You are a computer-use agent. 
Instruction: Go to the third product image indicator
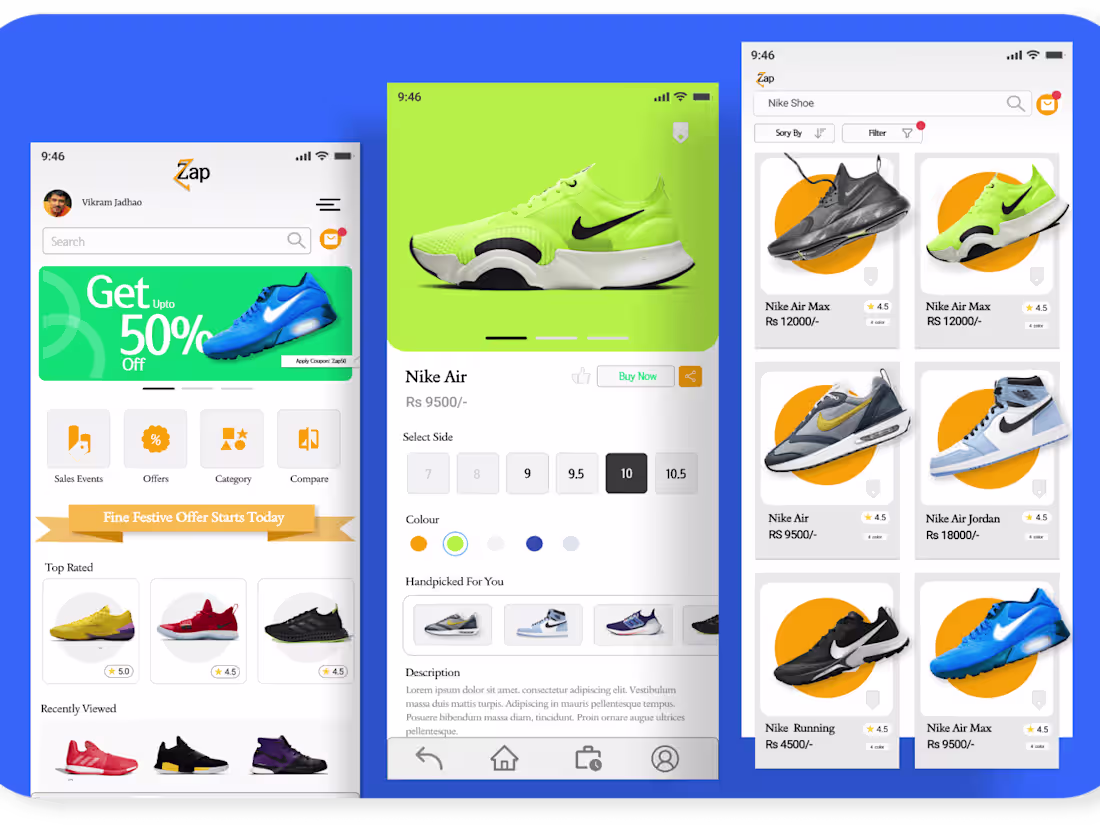608,338
